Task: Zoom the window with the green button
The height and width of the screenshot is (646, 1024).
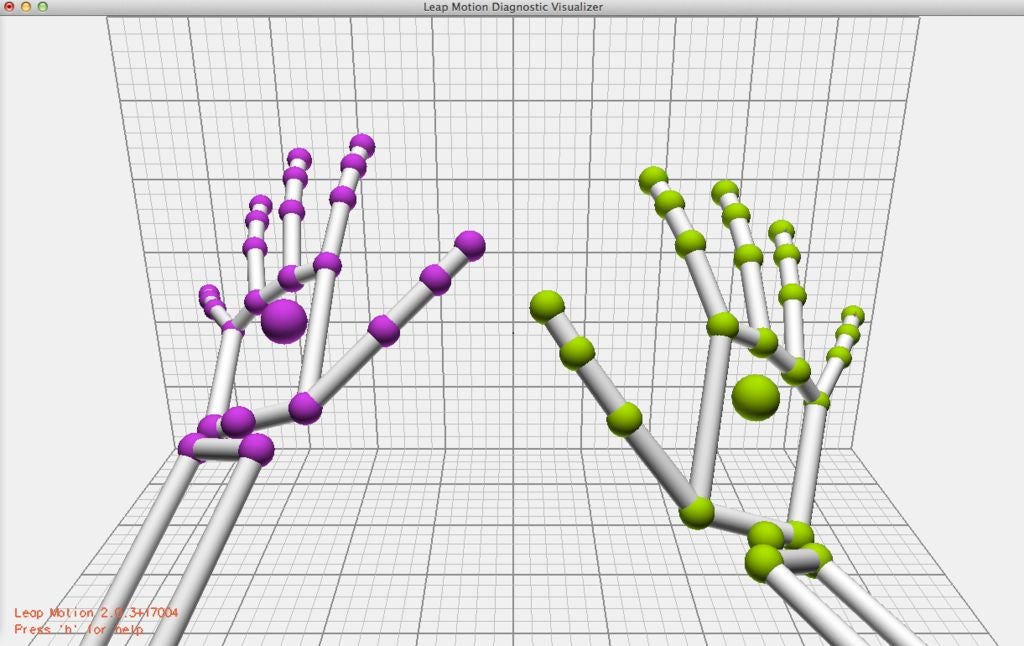Action: pos(42,7)
